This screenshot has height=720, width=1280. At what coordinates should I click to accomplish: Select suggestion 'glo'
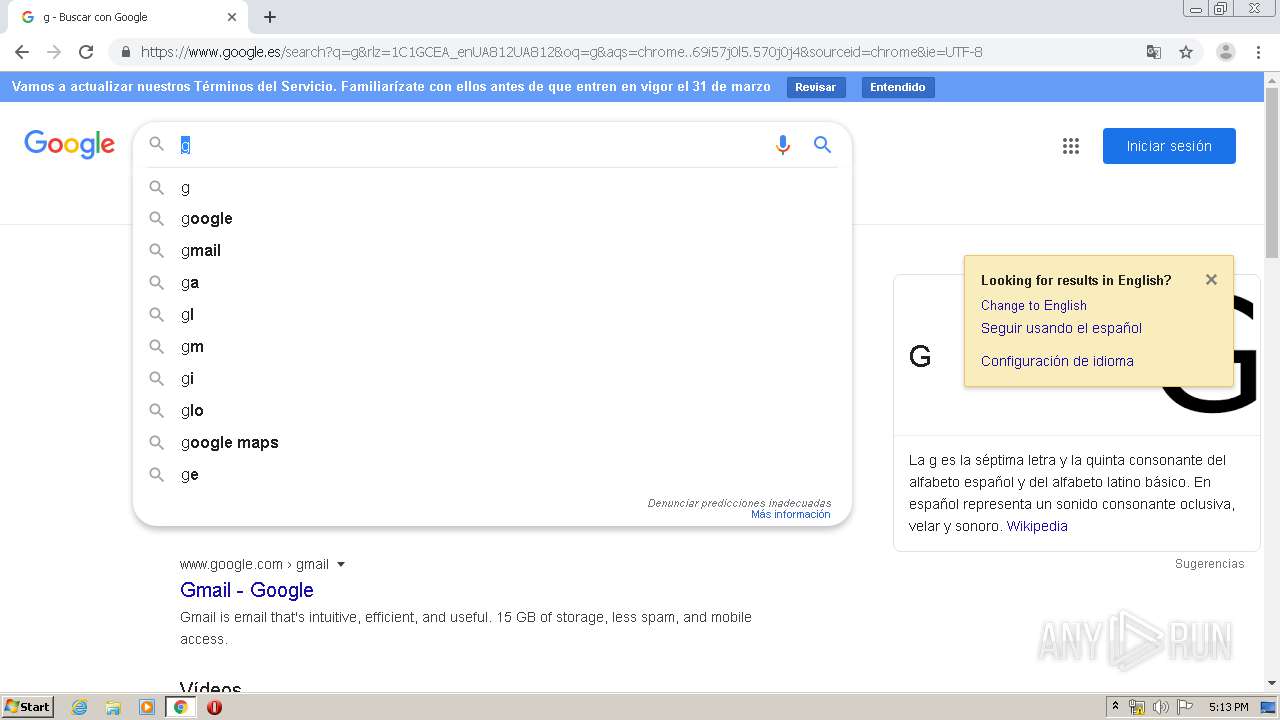tap(492, 411)
